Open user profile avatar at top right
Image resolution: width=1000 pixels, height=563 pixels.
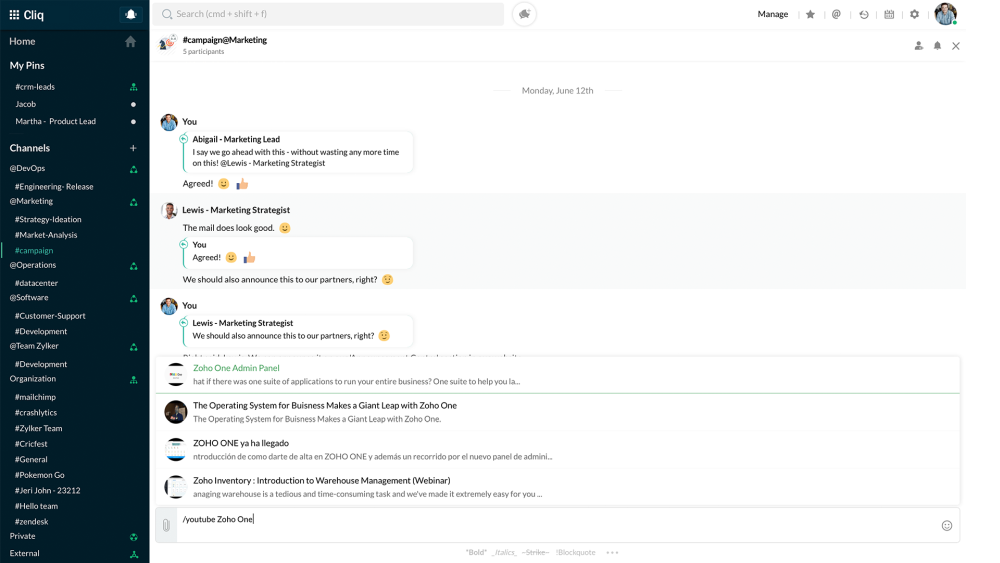pos(945,14)
